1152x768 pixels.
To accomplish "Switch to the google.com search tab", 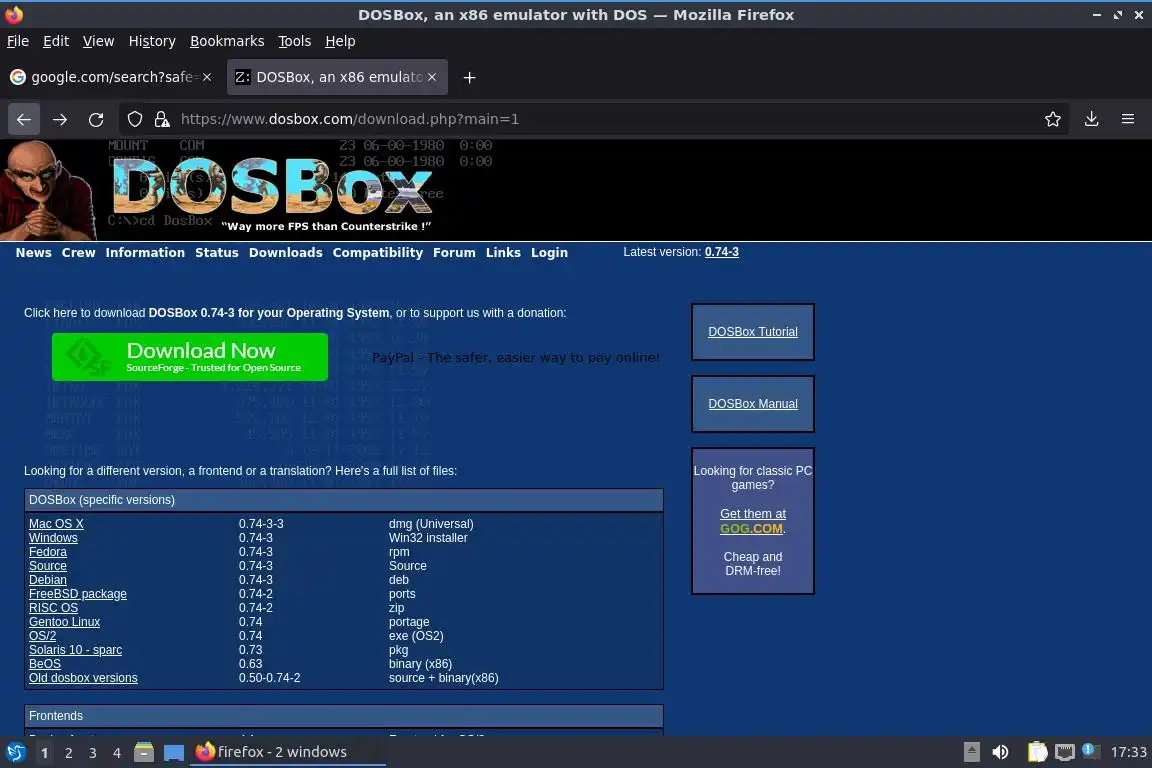I will [x=111, y=77].
